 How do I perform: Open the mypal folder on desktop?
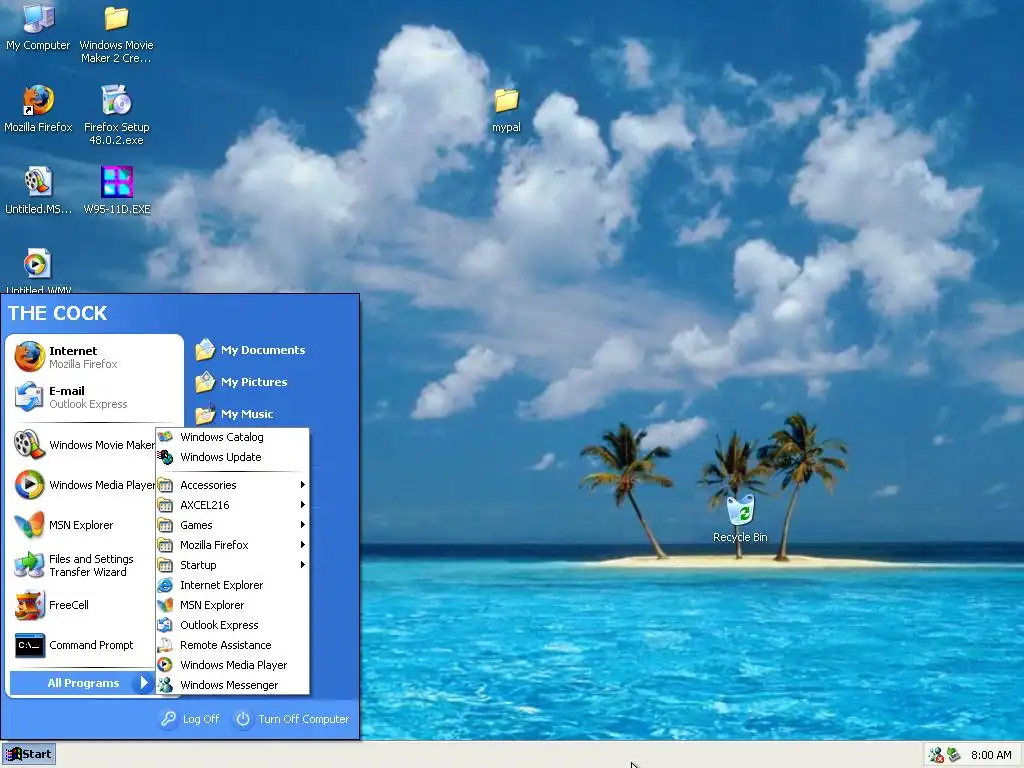pyautogui.click(x=506, y=110)
